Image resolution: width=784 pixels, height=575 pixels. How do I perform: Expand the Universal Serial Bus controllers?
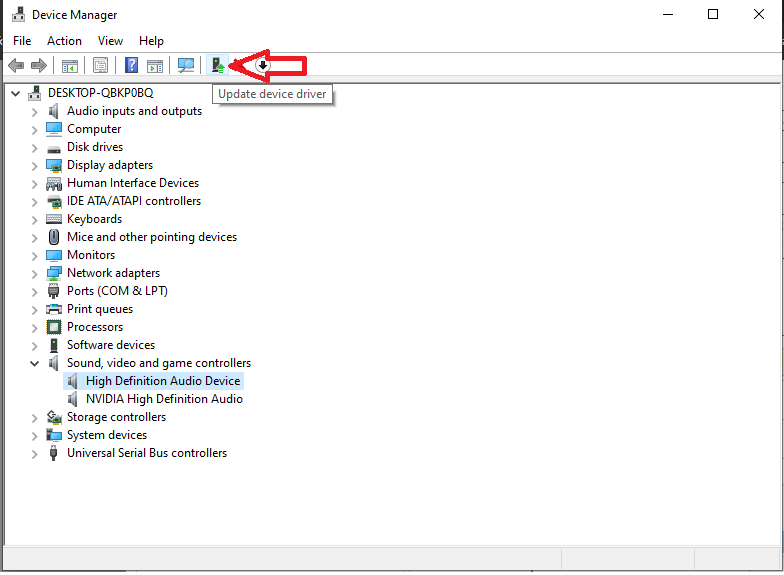34,453
